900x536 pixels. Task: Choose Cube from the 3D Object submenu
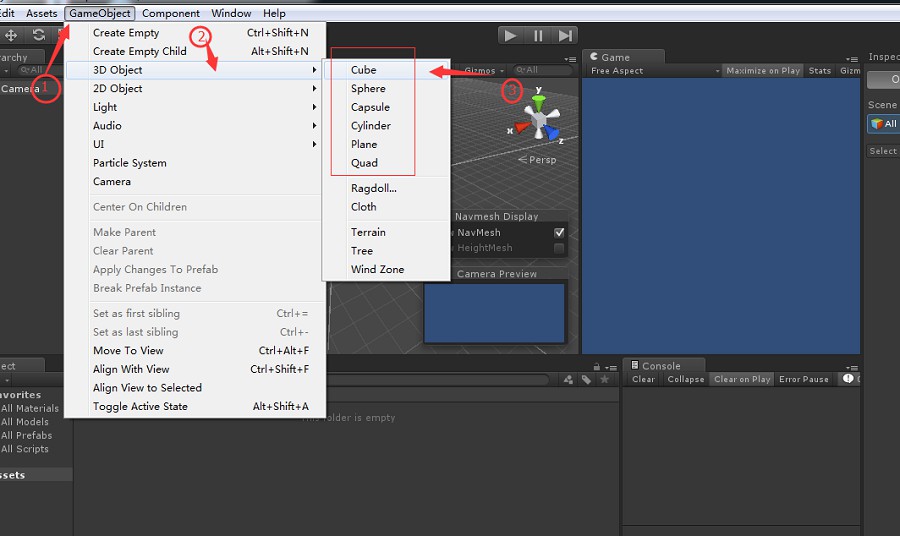pyautogui.click(x=386, y=70)
